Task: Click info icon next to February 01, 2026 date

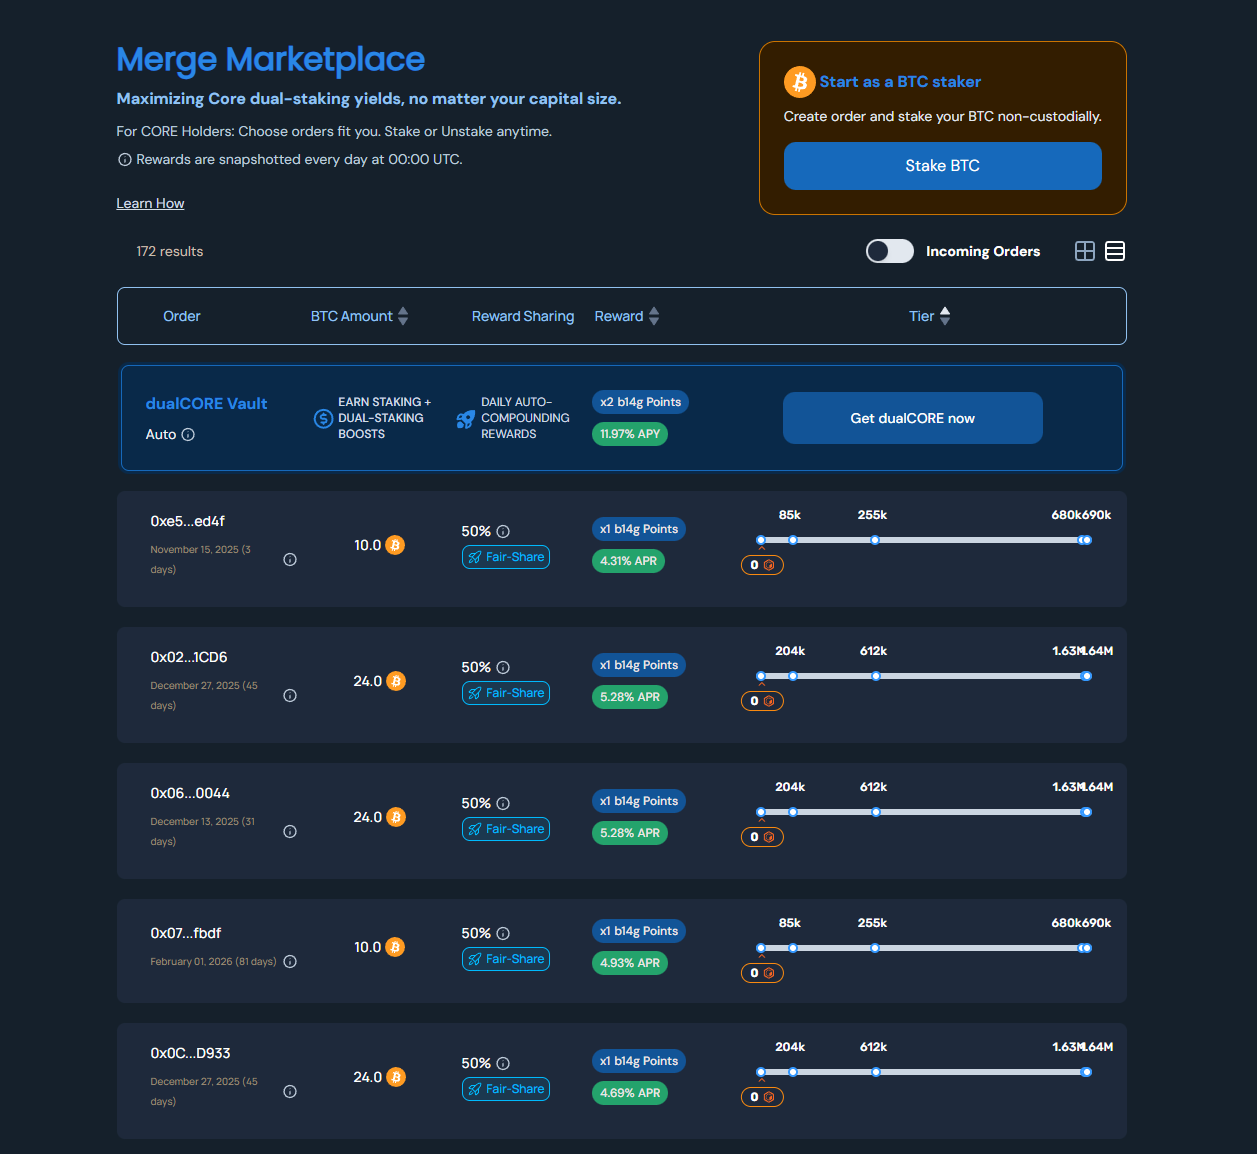Action: [290, 962]
